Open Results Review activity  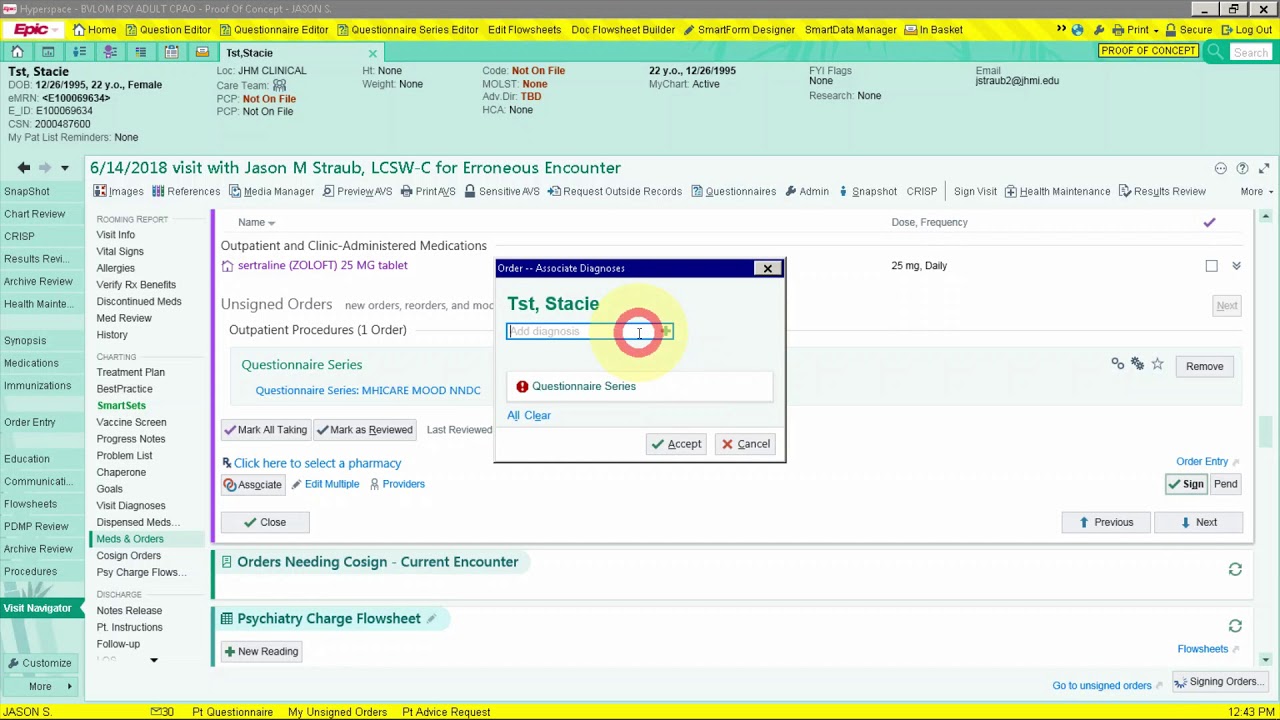tap(1161, 191)
